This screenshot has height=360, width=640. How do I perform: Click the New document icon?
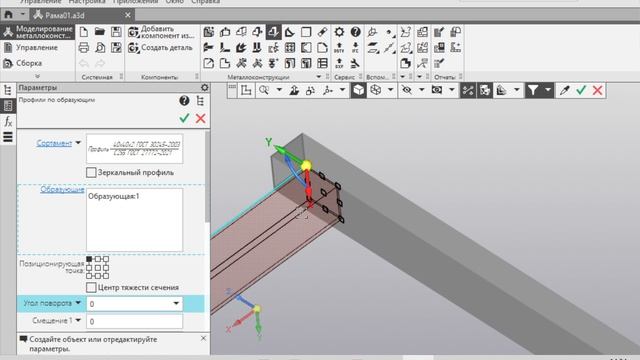point(84,32)
